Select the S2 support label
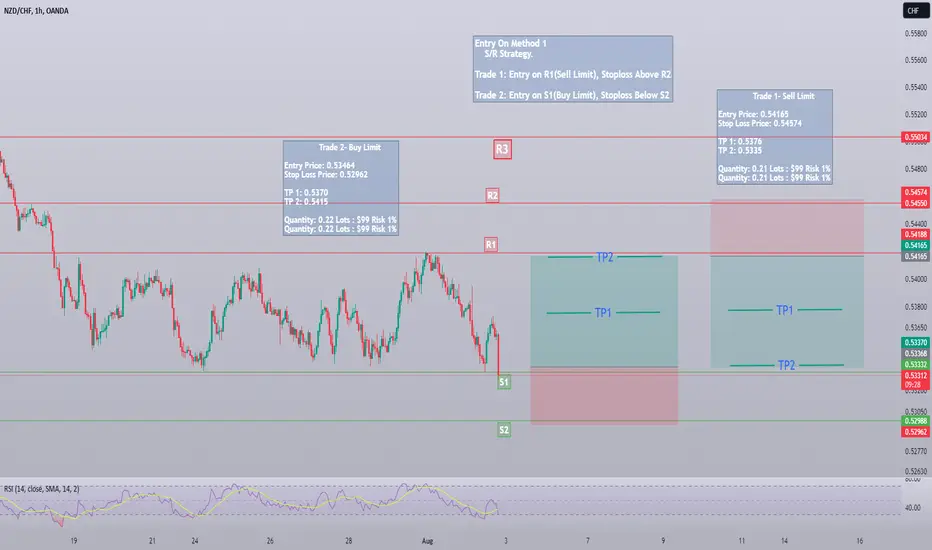Viewport: 932px width, 550px height. [503, 430]
